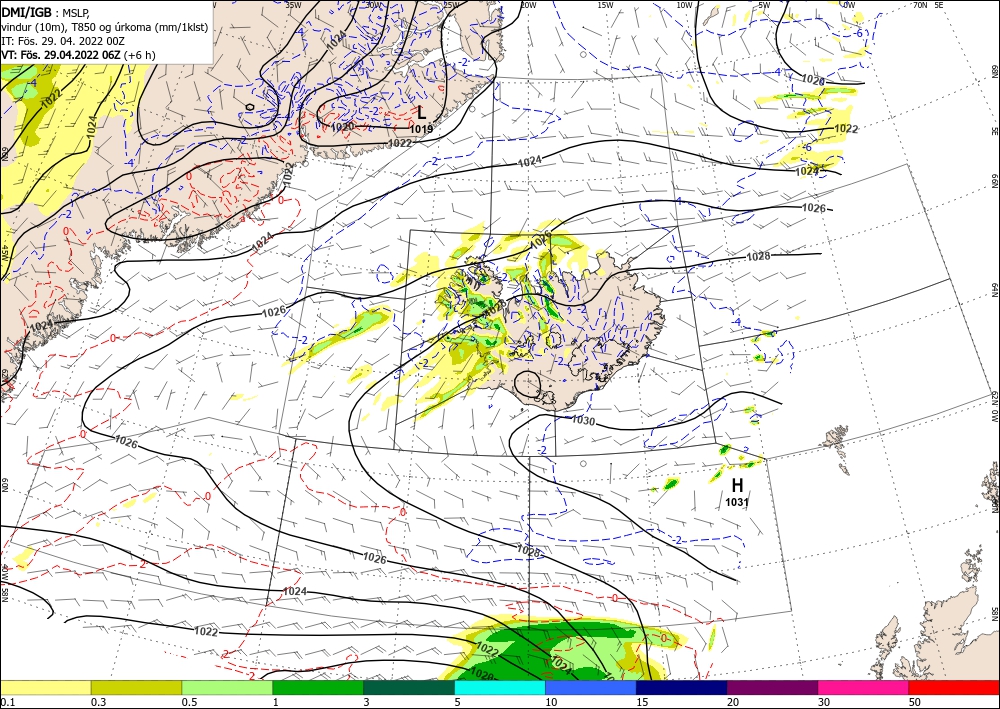Click the '15W' longitude label
The height and width of the screenshot is (709, 1000).
point(605,5)
